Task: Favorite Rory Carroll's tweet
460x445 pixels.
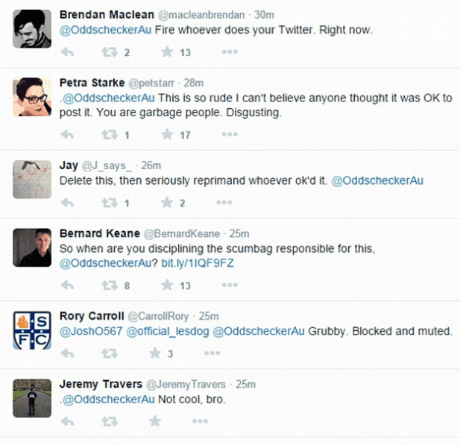Action: point(155,353)
